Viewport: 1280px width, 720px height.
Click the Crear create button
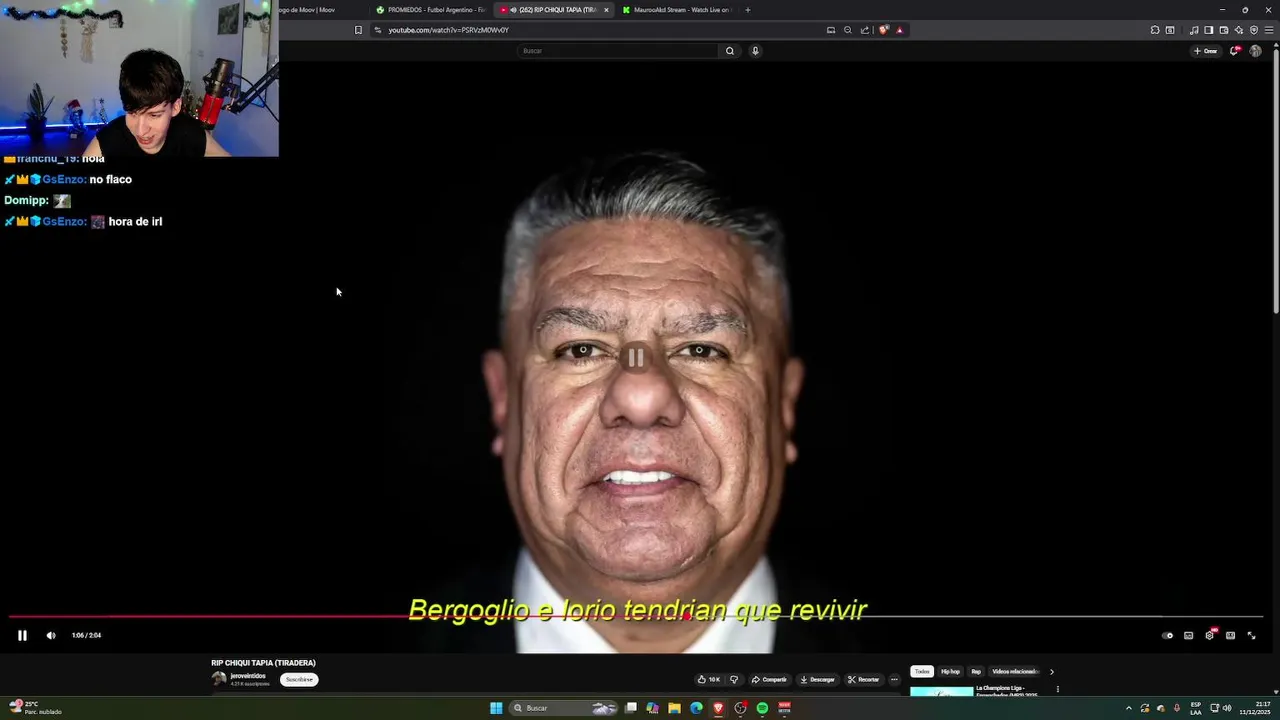1205,51
